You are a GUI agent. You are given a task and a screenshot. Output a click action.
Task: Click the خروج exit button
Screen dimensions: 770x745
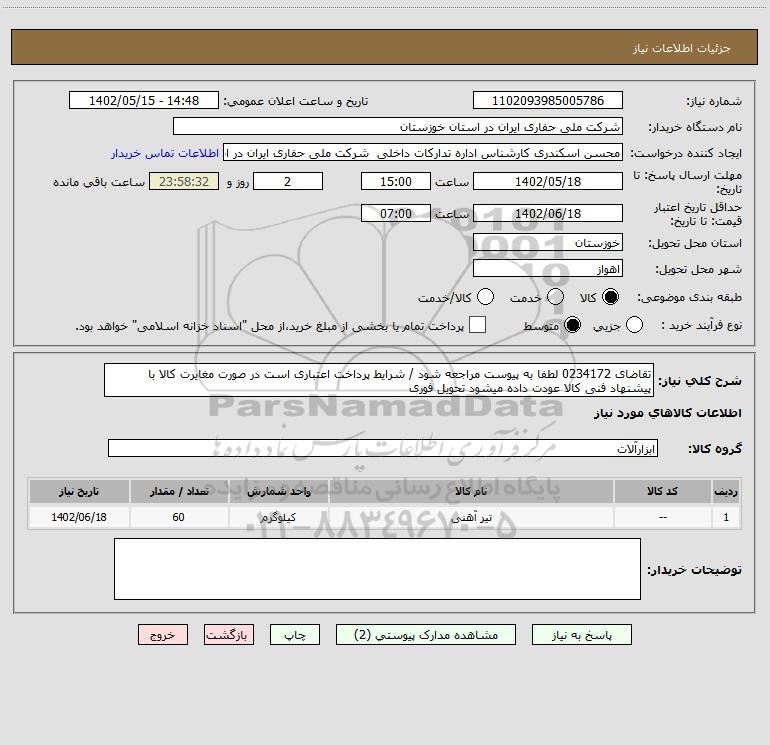click(163, 635)
